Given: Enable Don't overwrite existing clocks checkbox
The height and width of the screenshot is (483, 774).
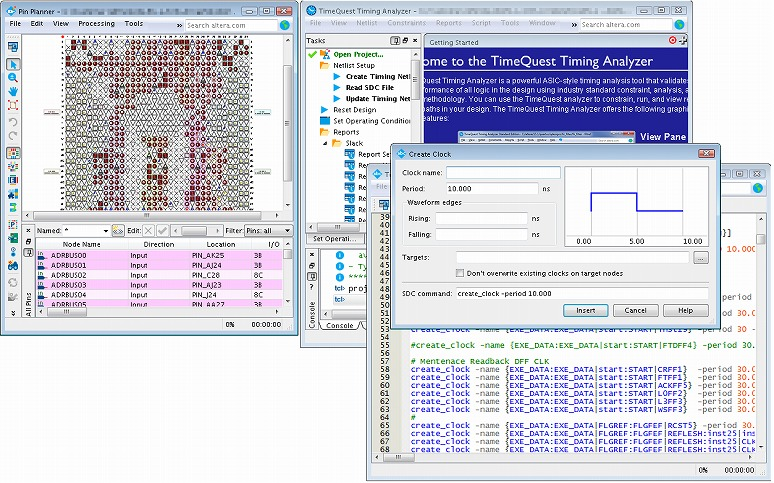Looking at the screenshot, I should click(x=460, y=273).
